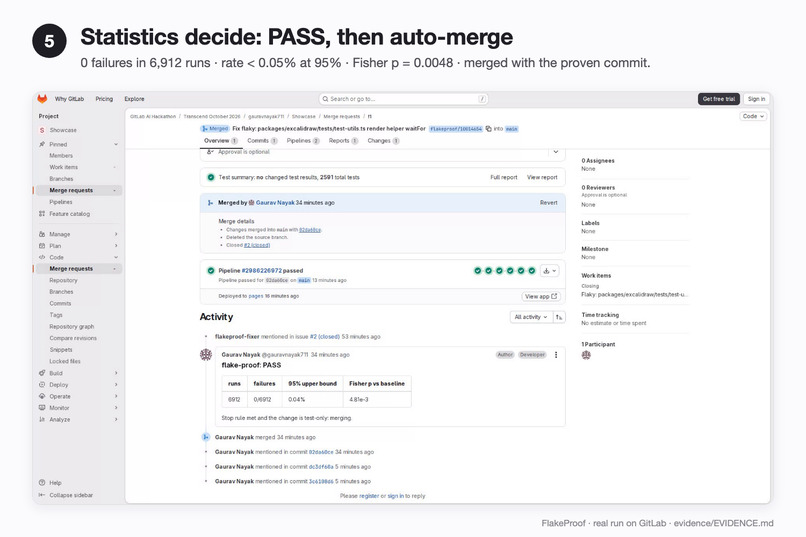Click the first pipeline stage check icon
This screenshot has height=537, width=806.
(478, 270)
